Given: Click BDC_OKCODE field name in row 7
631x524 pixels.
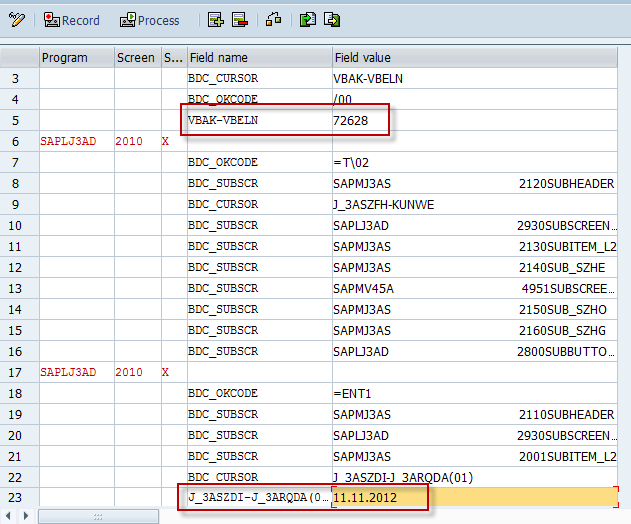Looking at the screenshot, I should point(223,162).
